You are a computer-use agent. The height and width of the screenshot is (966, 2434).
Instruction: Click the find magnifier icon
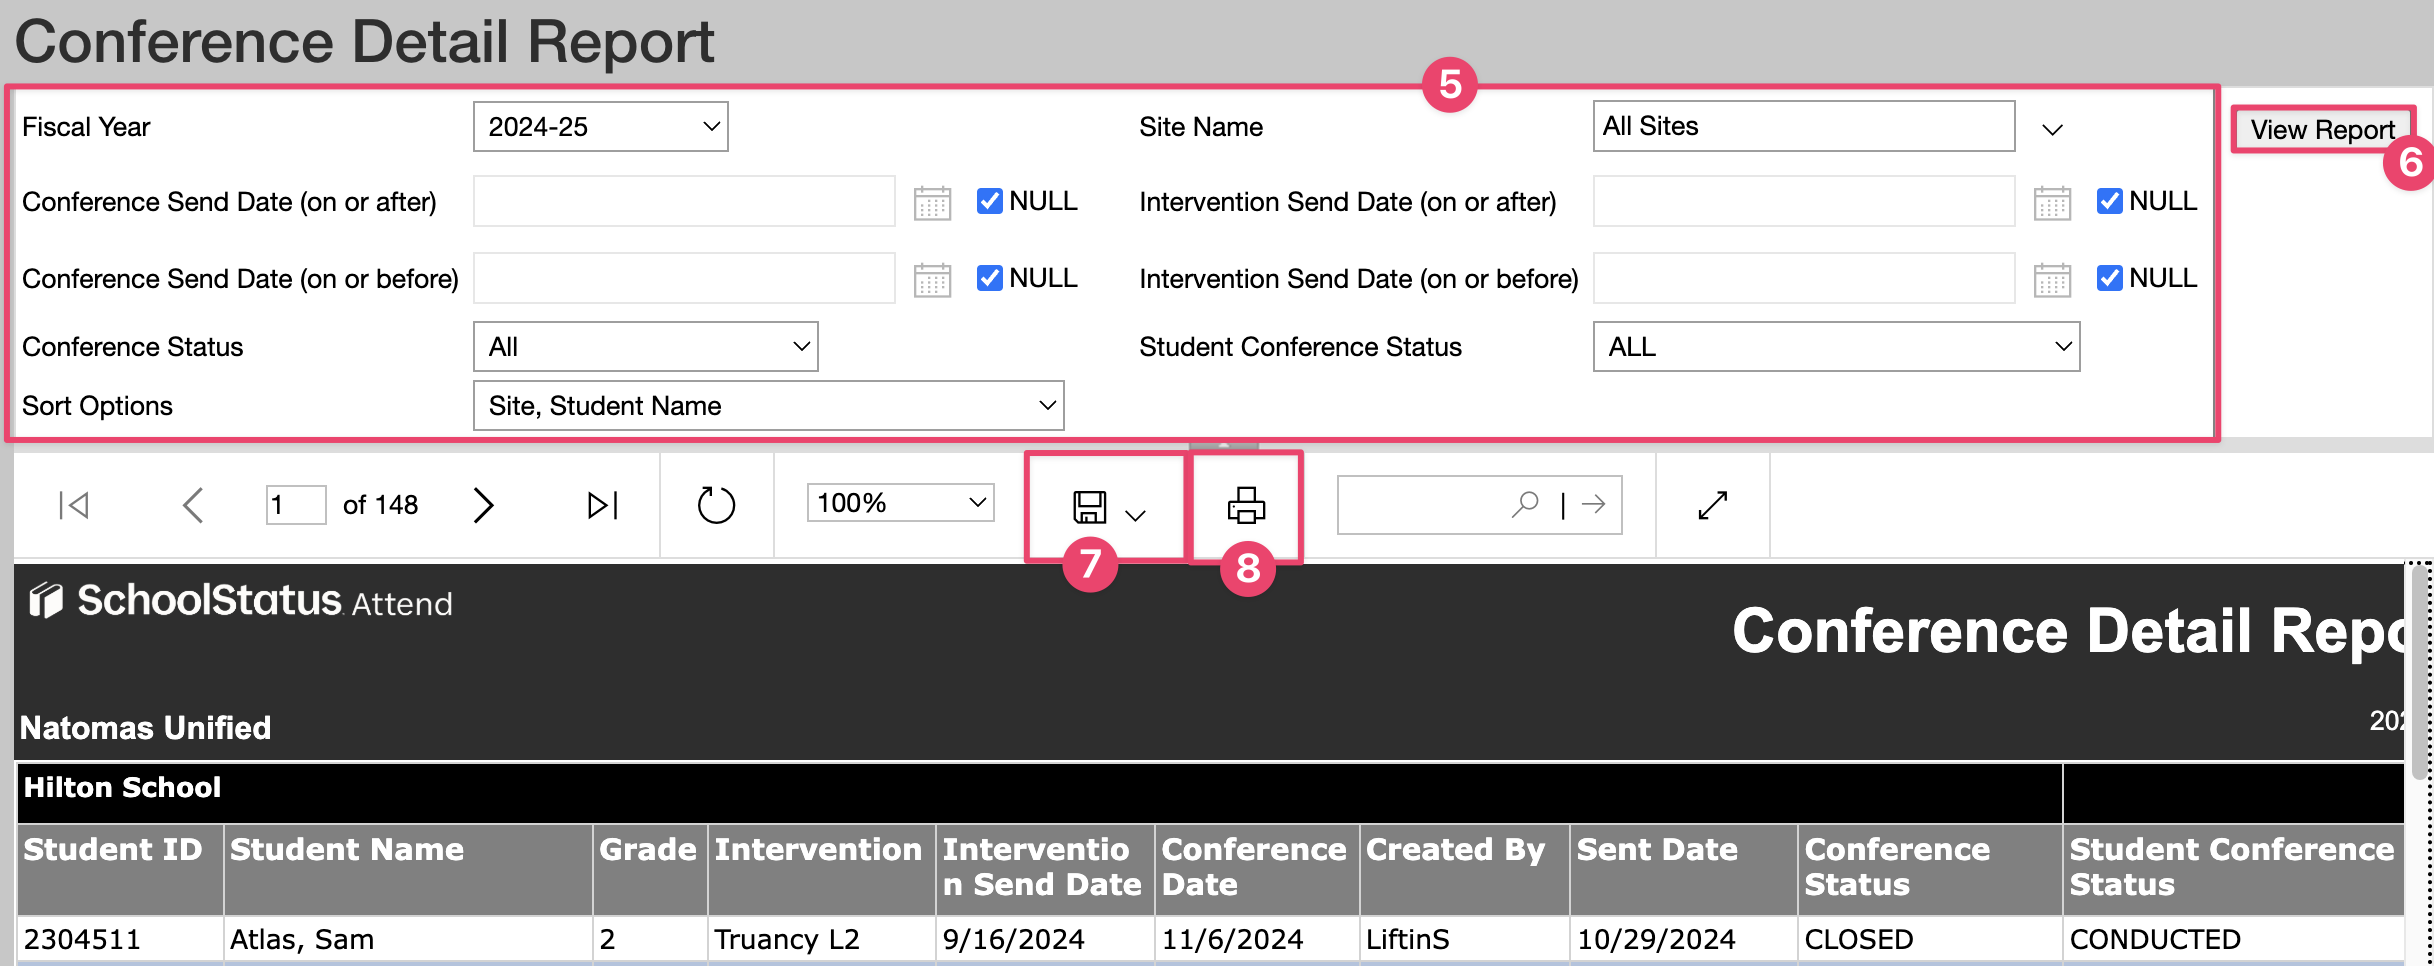[x=1525, y=504]
